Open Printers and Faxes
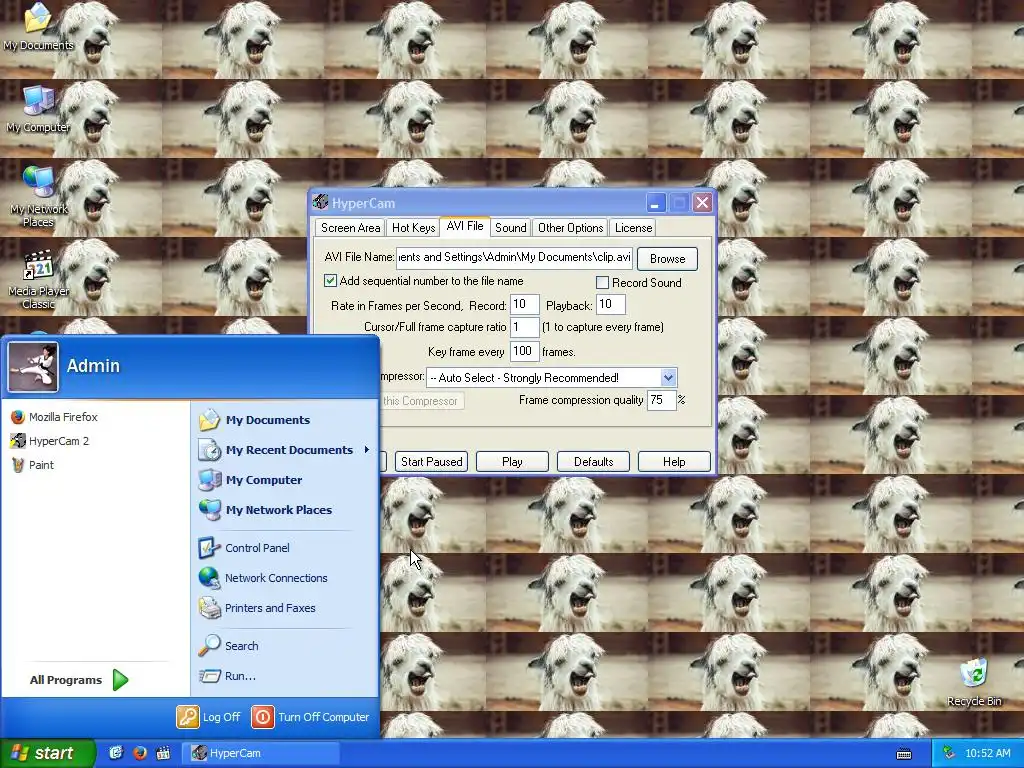Image resolution: width=1024 pixels, height=768 pixels. 257,608
